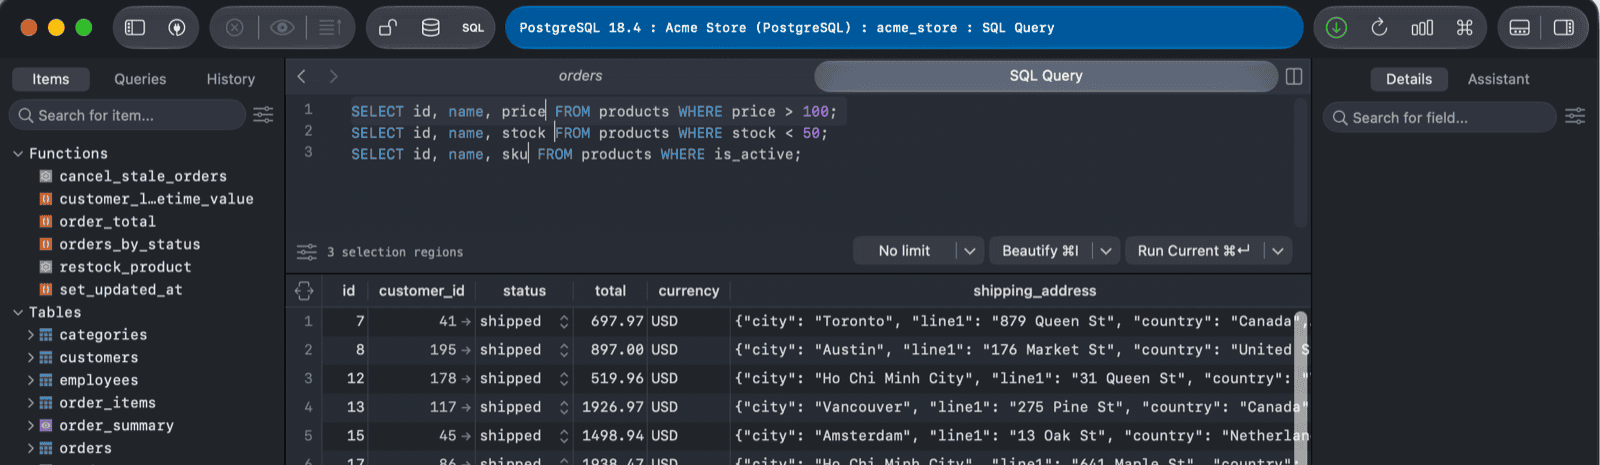Expand the order_items table
This screenshot has width=1600, height=465.
[x=31, y=403]
